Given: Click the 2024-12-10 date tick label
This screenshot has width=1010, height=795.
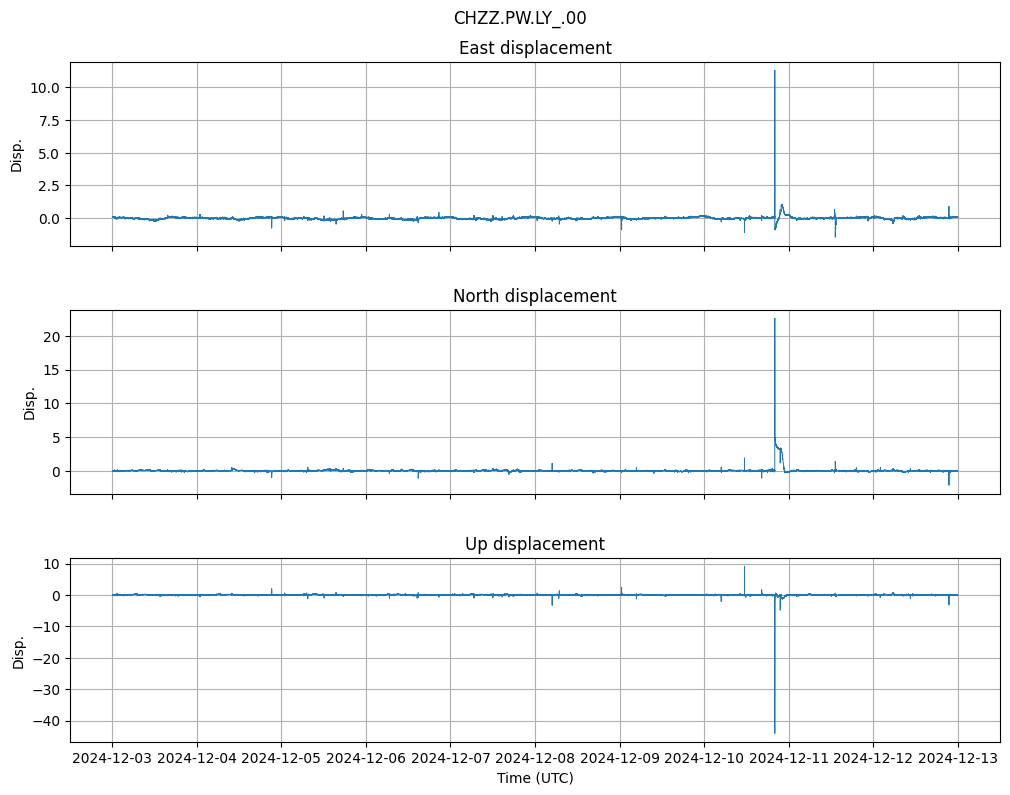Looking at the screenshot, I should [704, 759].
